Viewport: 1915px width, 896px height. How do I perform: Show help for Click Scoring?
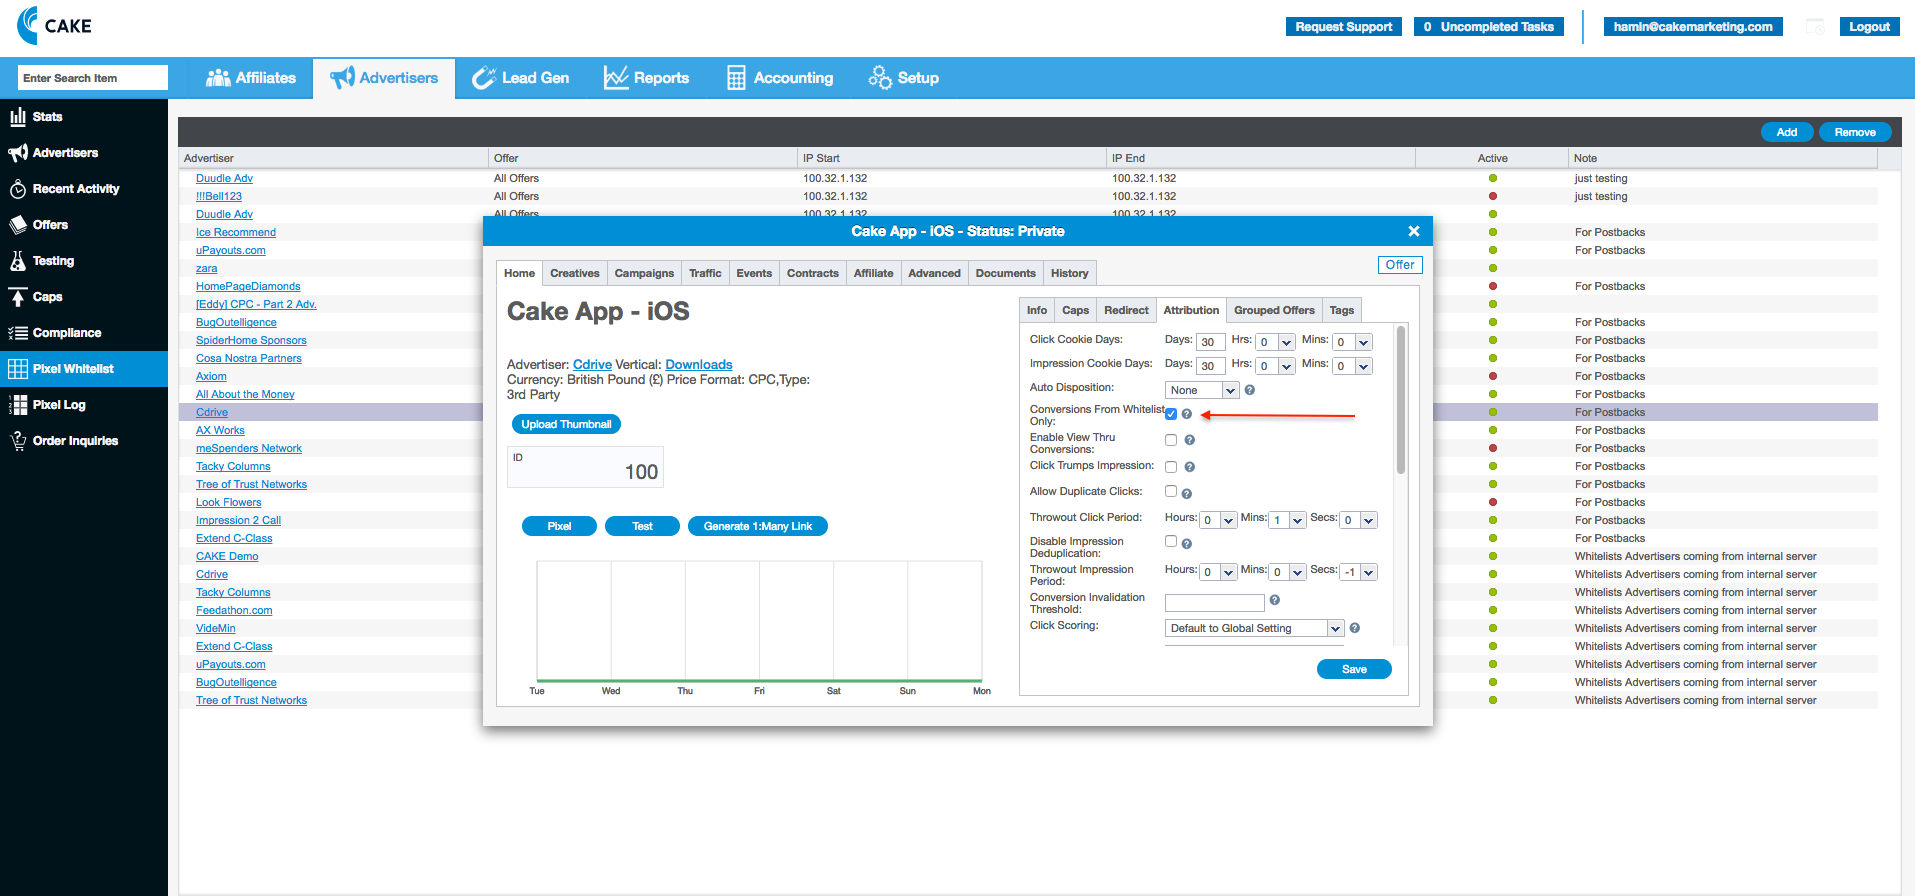1355,628
